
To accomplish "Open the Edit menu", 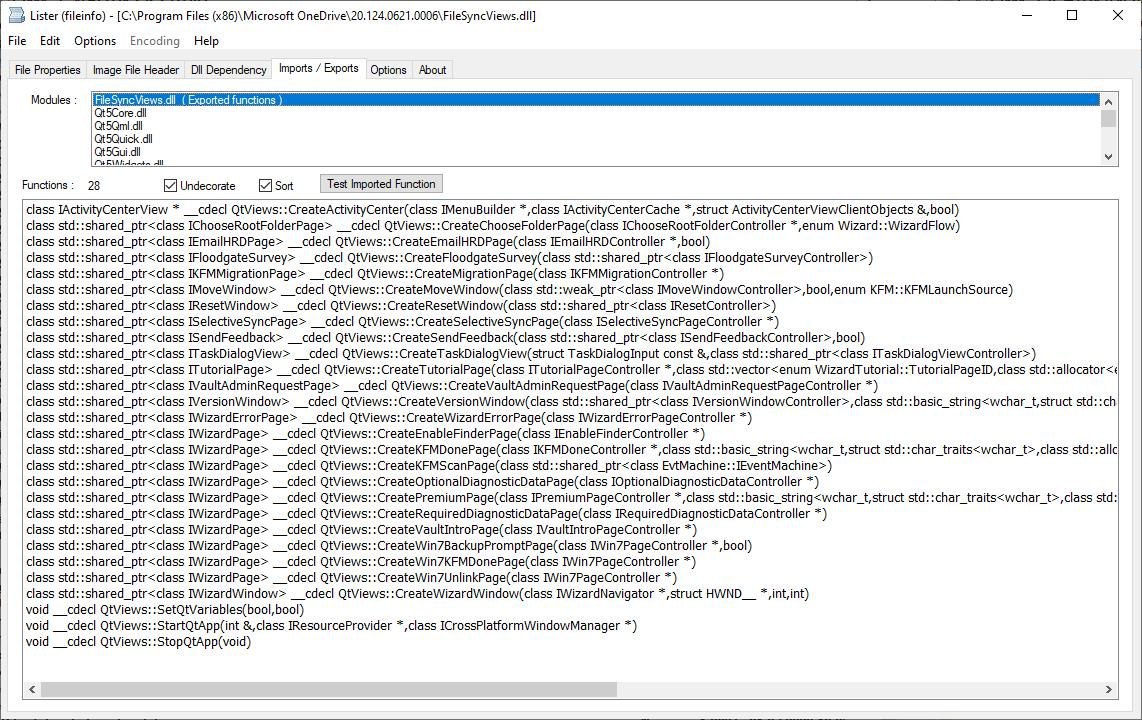I will 50,41.
